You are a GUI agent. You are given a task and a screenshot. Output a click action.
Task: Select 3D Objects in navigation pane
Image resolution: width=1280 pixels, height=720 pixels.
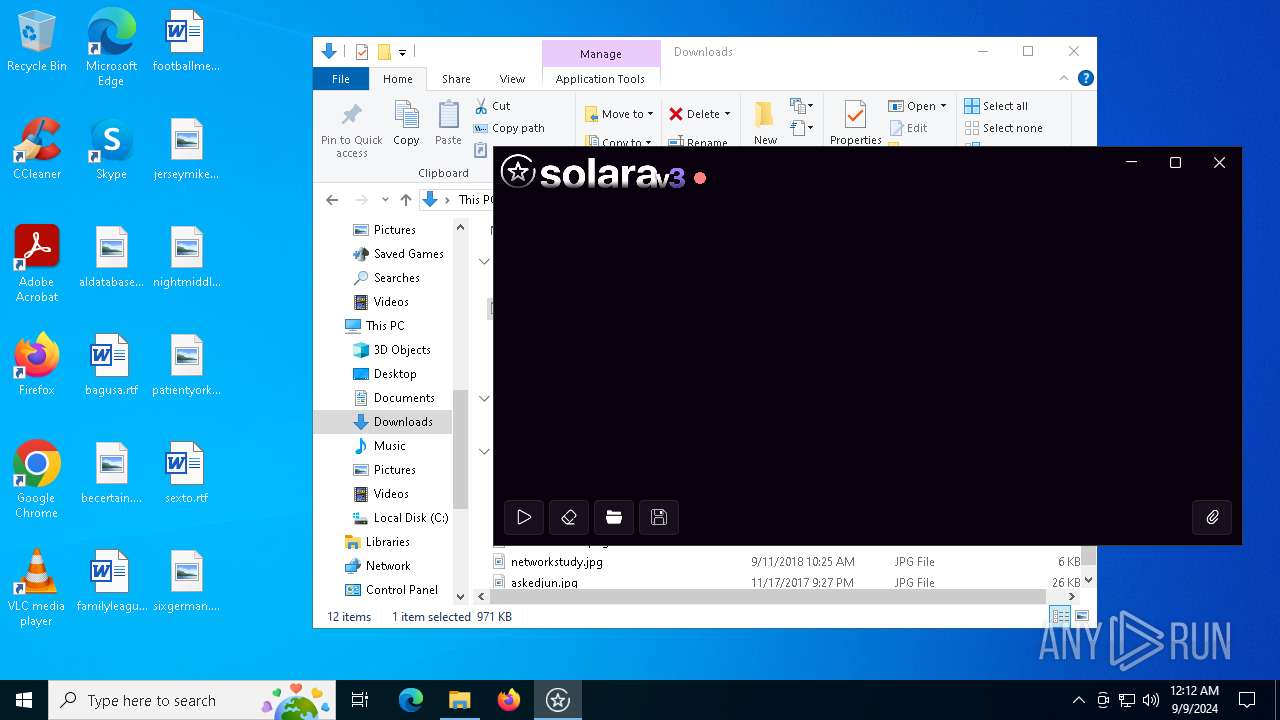[x=391, y=350]
